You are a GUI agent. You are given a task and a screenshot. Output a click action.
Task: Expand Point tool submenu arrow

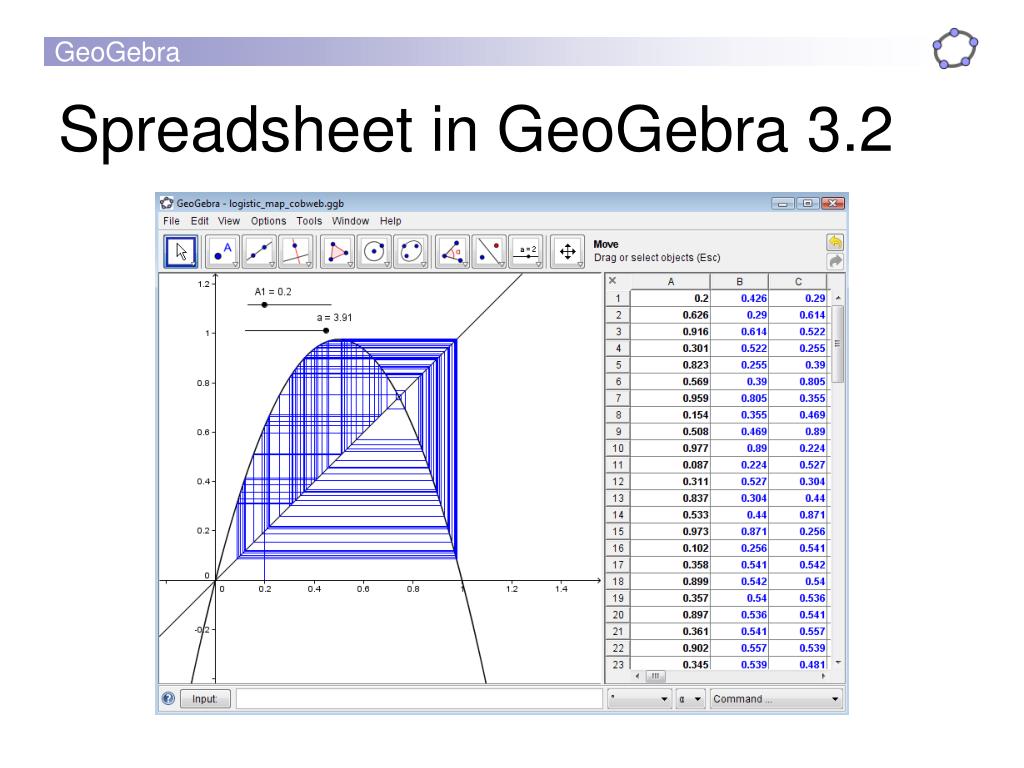235,264
